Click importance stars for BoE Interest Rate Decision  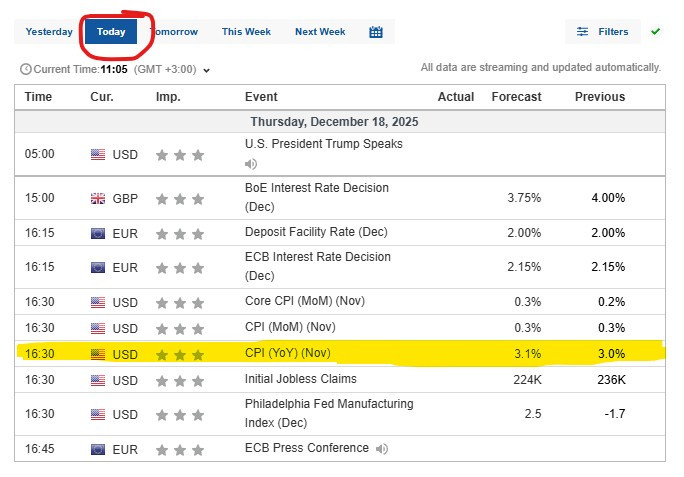180,199
